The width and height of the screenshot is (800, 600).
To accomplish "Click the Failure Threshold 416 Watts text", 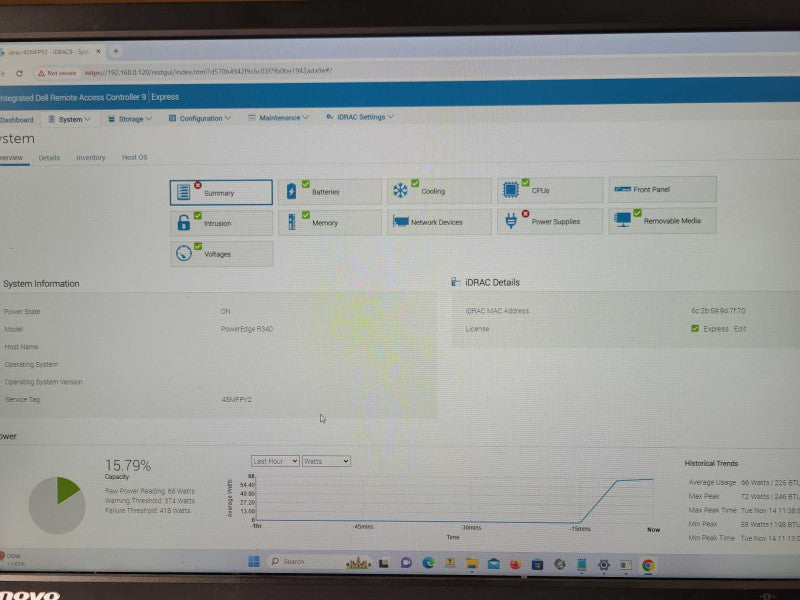I will click(147, 510).
